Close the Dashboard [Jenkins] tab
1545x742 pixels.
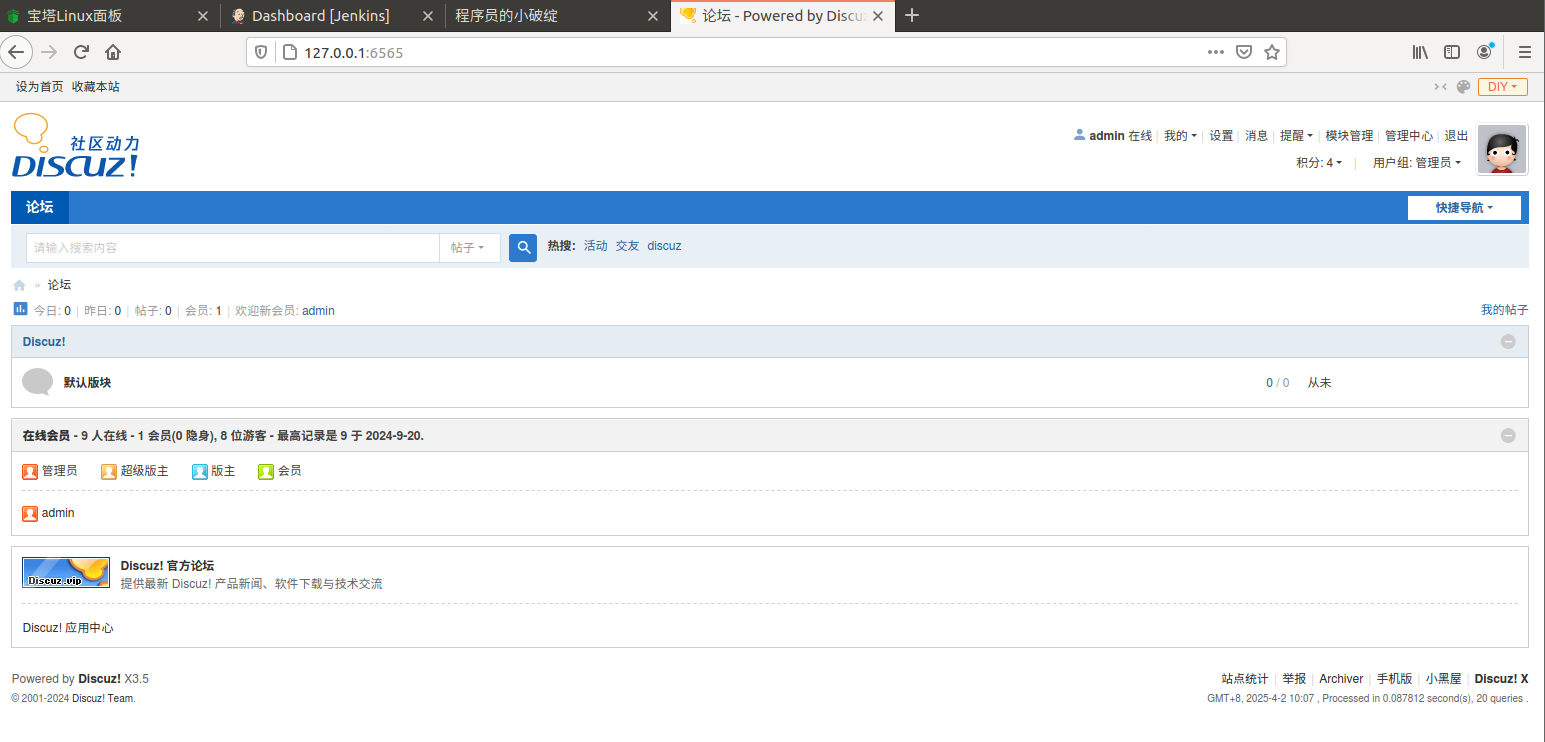(x=428, y=16)
